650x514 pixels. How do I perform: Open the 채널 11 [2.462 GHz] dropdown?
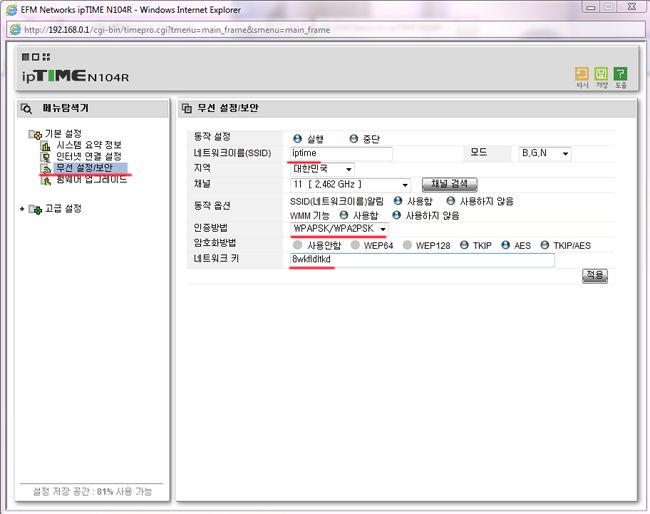(350, 184)
